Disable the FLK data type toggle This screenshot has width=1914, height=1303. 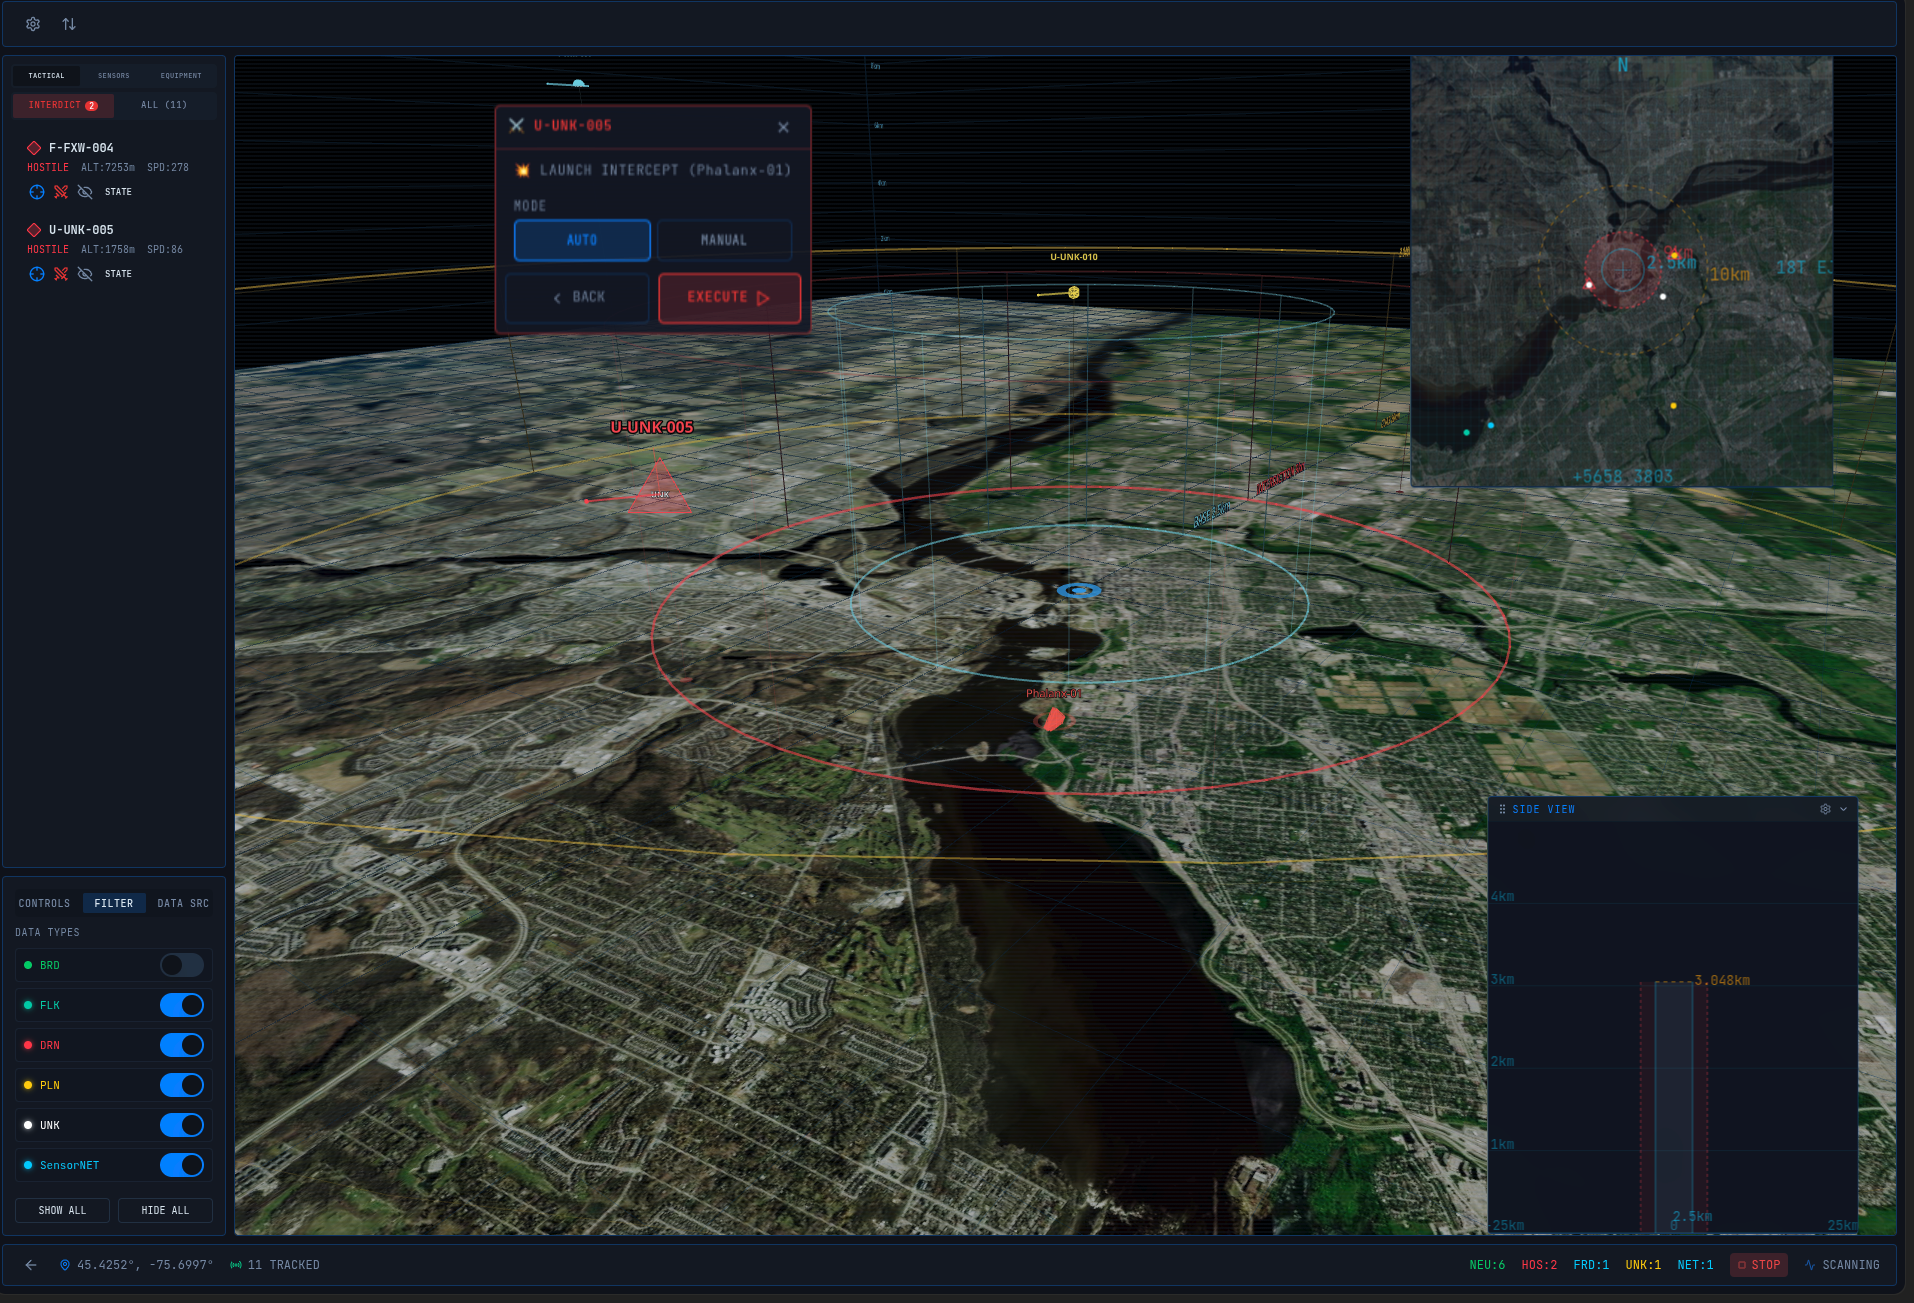pos(182,1005)
